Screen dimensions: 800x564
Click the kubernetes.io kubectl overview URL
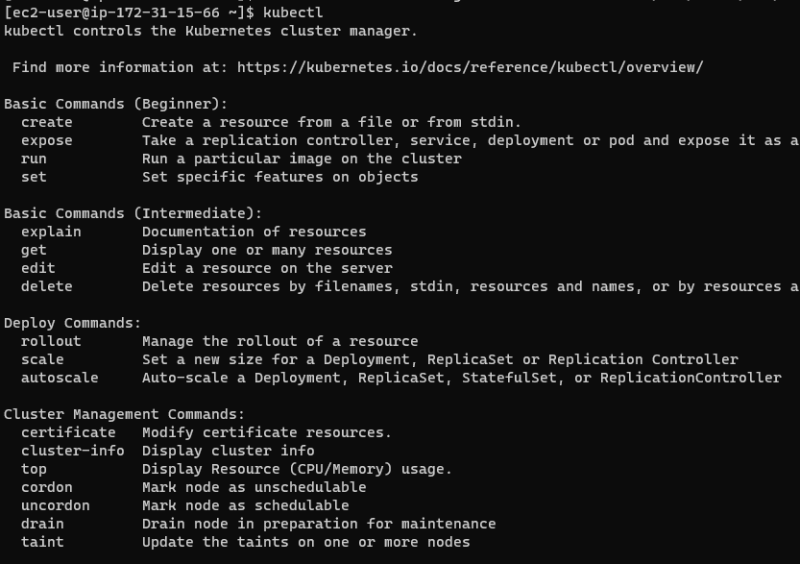pyautogui.click(x=472, y=67)
